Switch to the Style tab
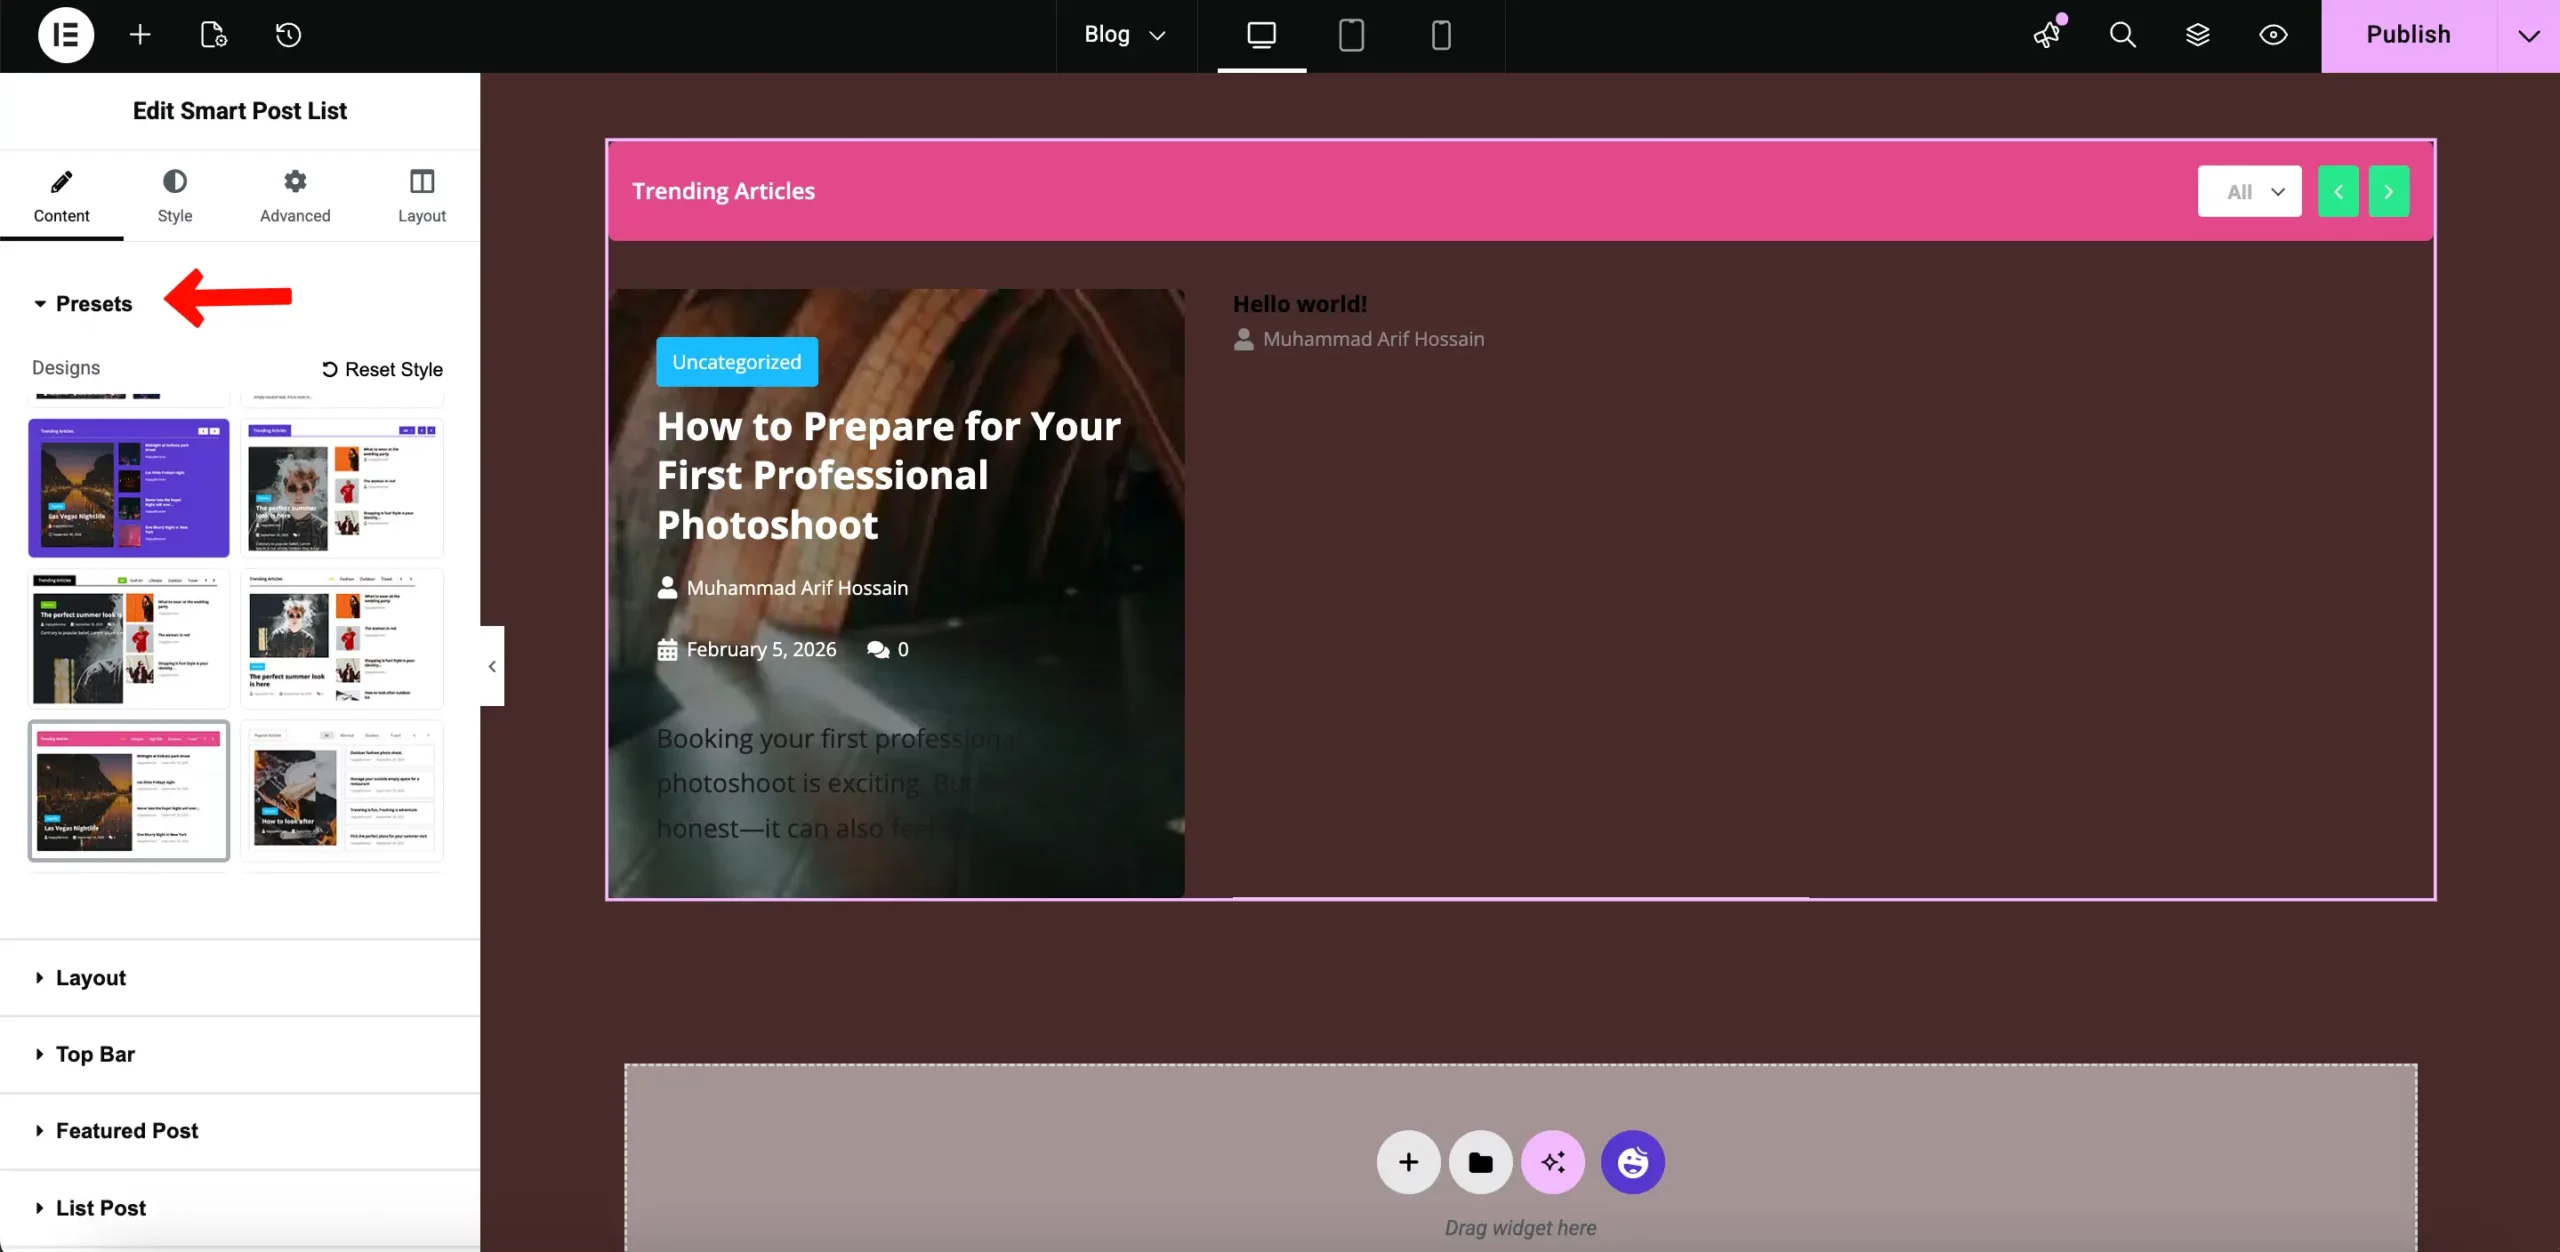 tap(174, 196)
